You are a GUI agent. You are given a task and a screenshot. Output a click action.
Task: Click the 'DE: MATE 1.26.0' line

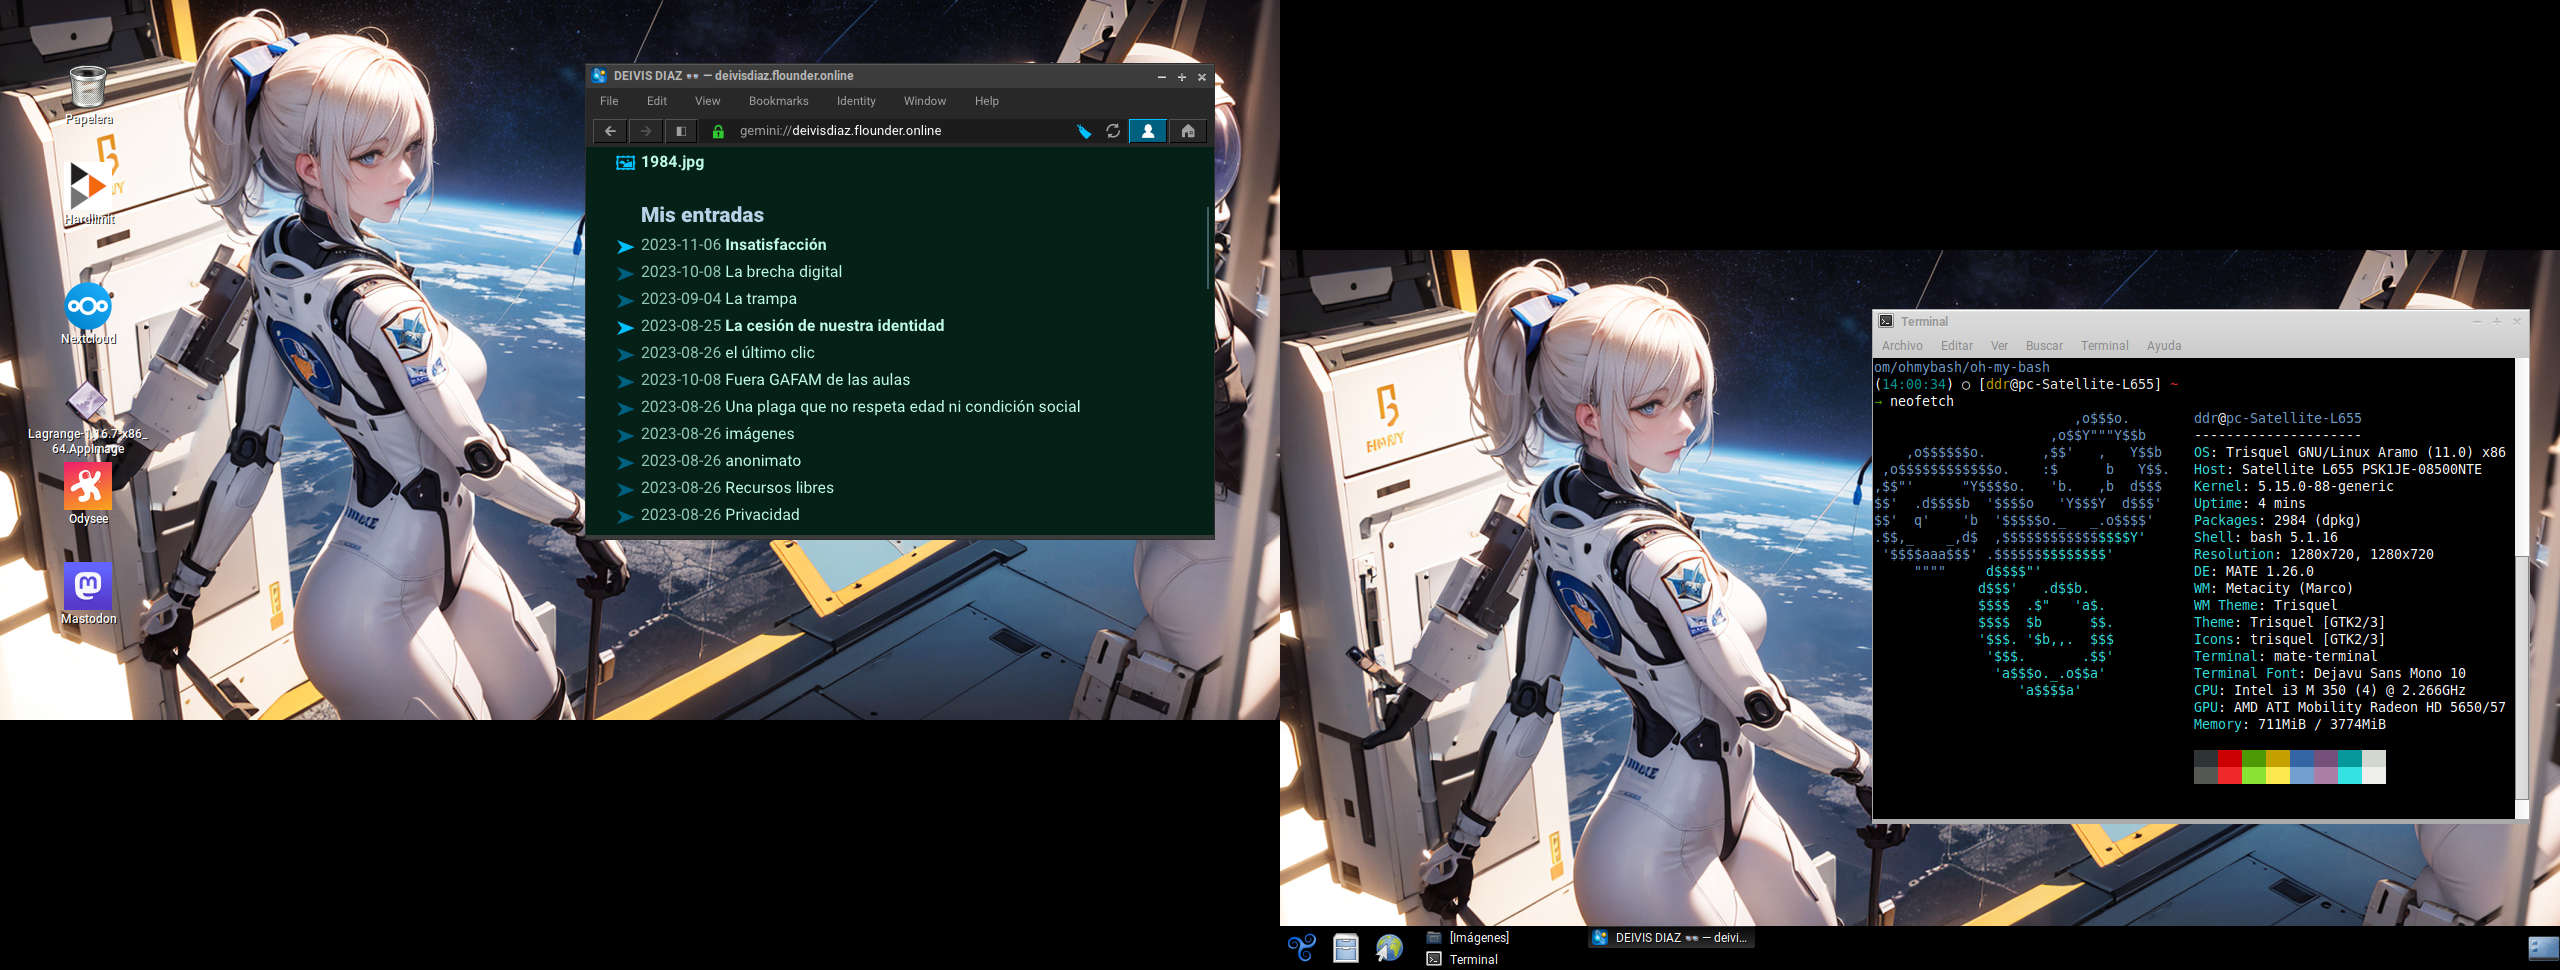point(2253,571)
